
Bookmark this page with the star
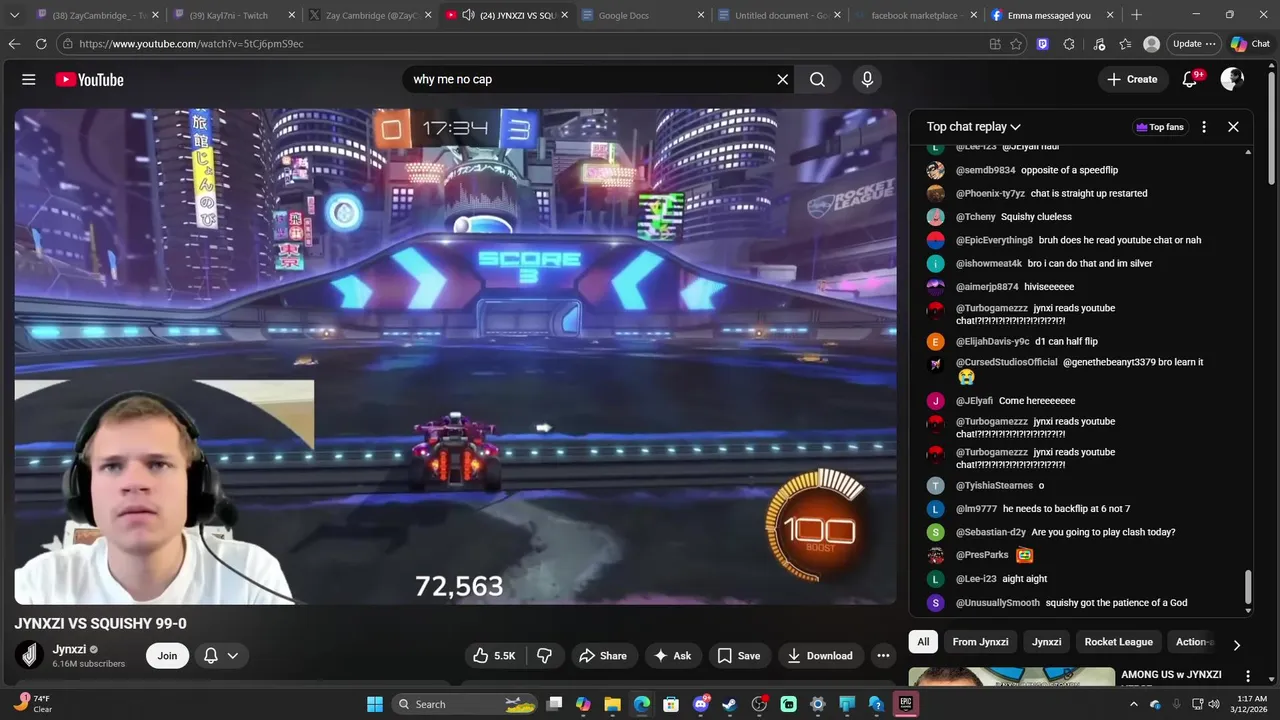click(1016, 44)
